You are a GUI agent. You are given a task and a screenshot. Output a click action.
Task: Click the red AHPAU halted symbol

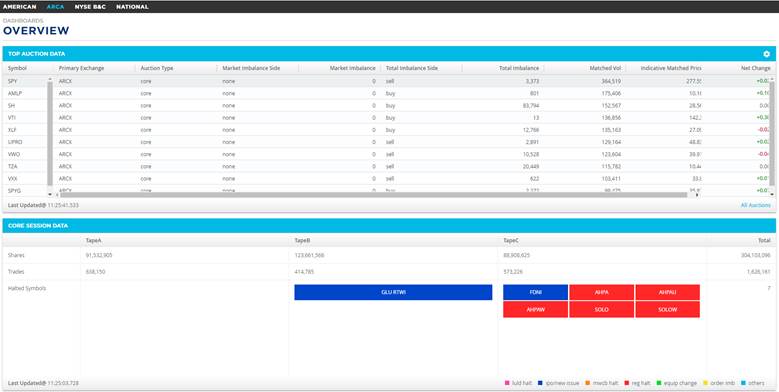click(x=668, y=292)
